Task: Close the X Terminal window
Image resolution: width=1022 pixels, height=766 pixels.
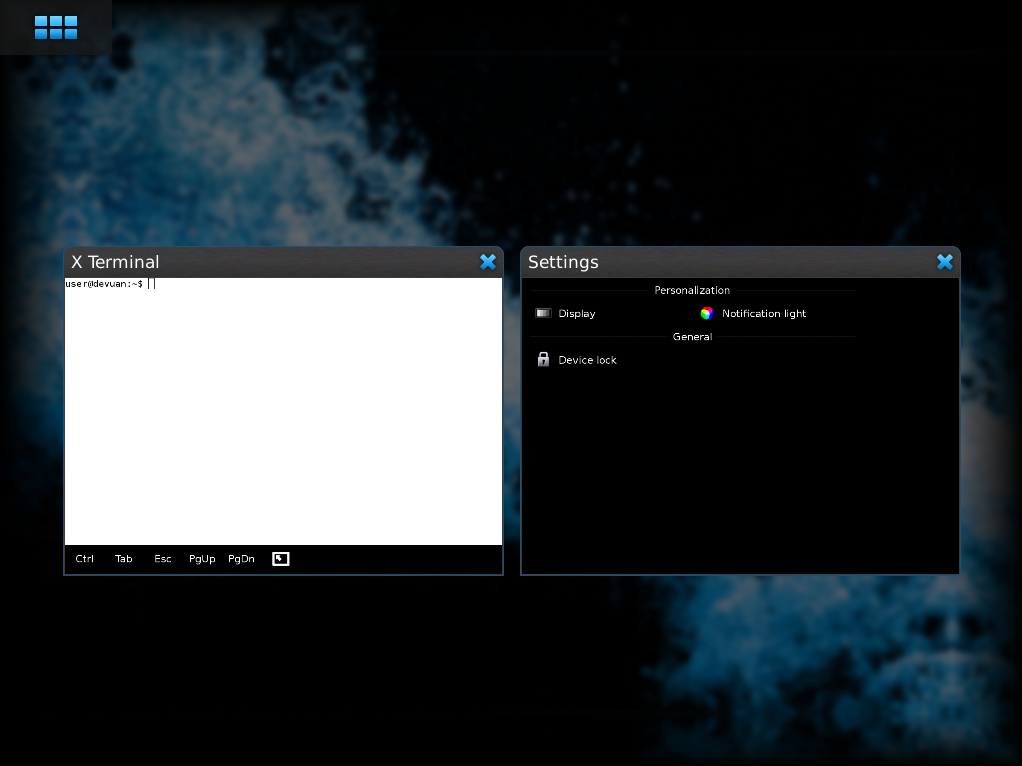Action: (488, 262)
